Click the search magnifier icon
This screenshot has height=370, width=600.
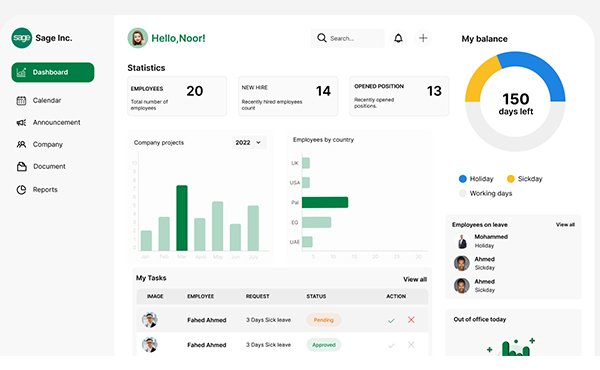(322, 38)
